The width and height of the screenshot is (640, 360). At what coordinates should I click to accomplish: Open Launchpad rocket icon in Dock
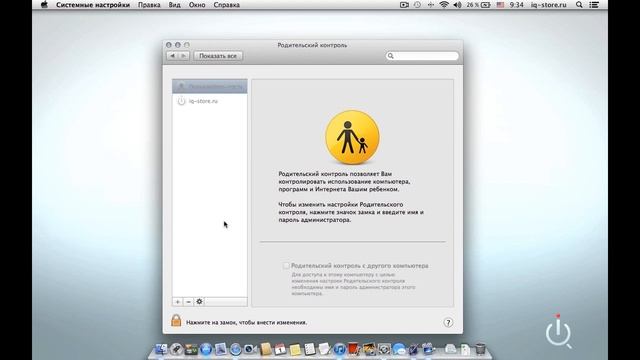coord(176,349)
